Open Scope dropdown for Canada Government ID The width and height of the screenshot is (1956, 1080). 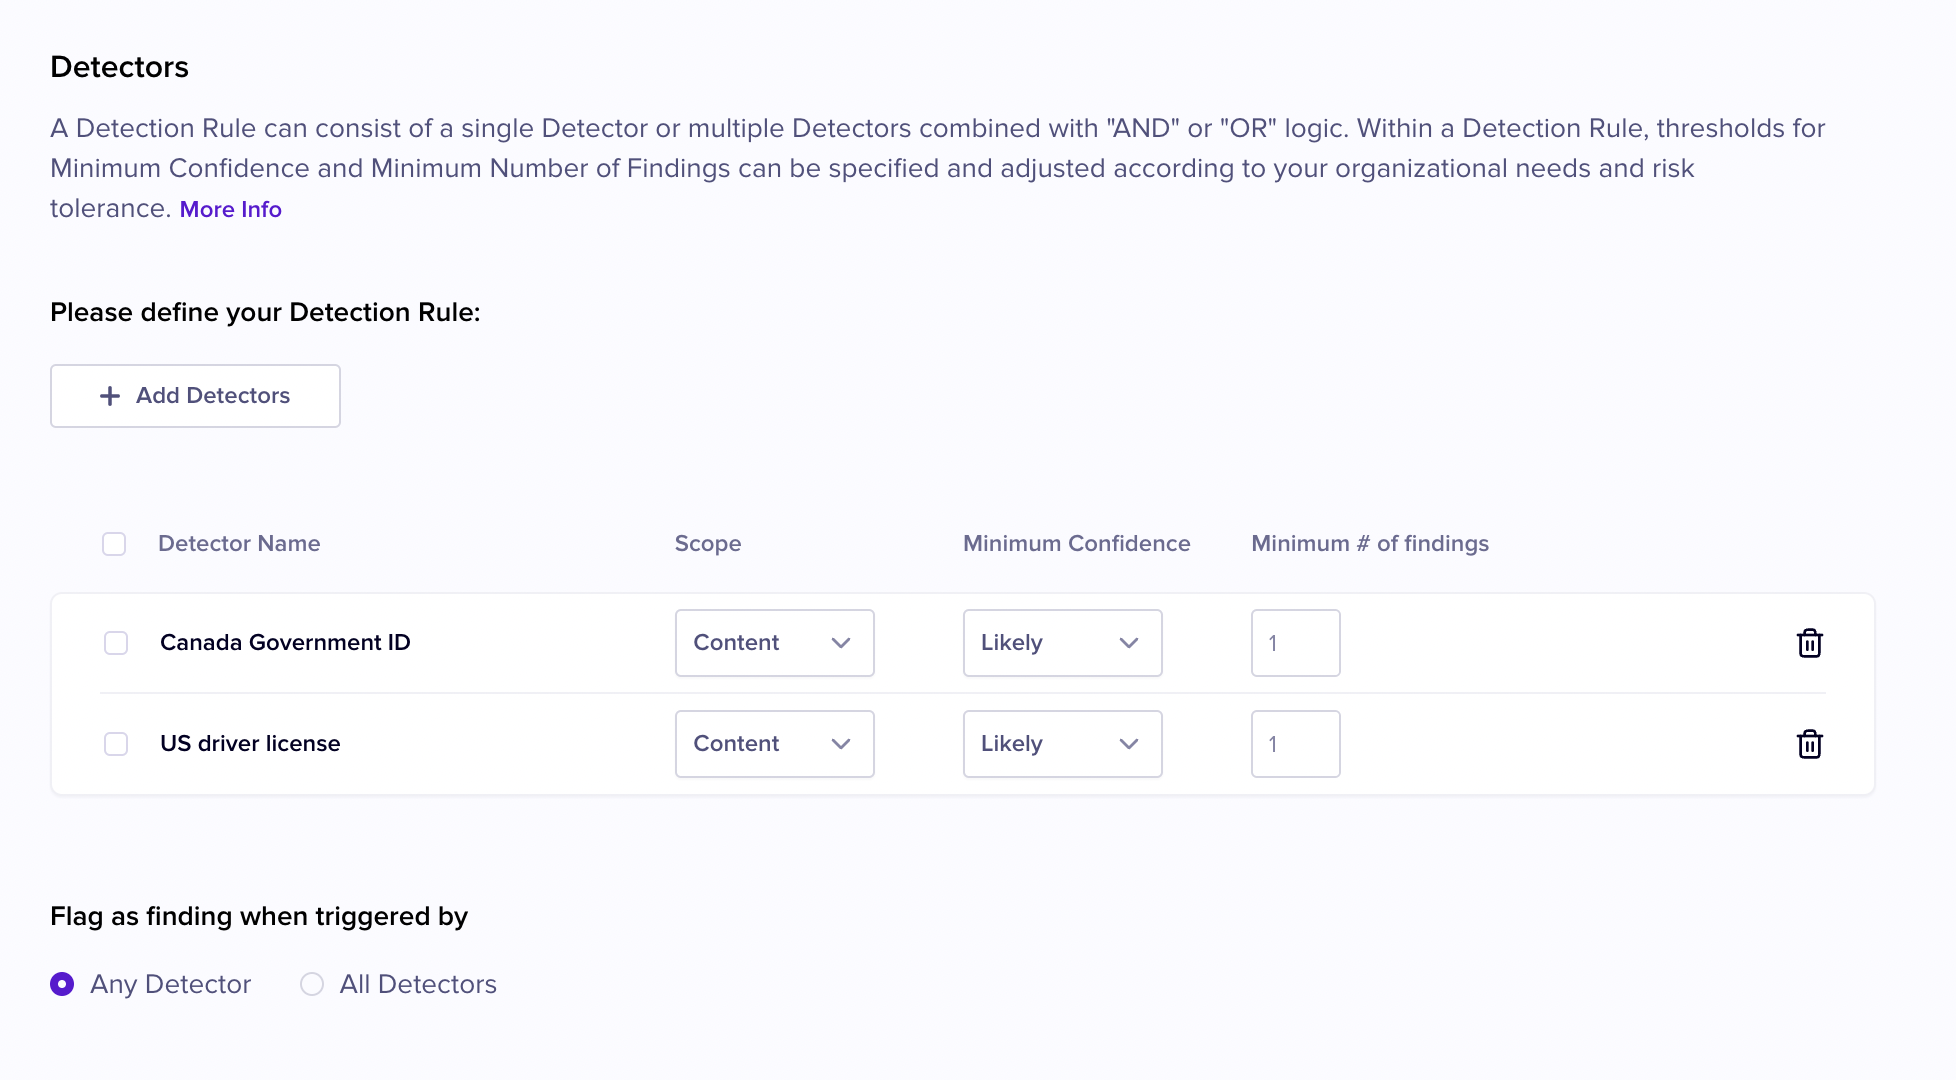click(774, 643)
